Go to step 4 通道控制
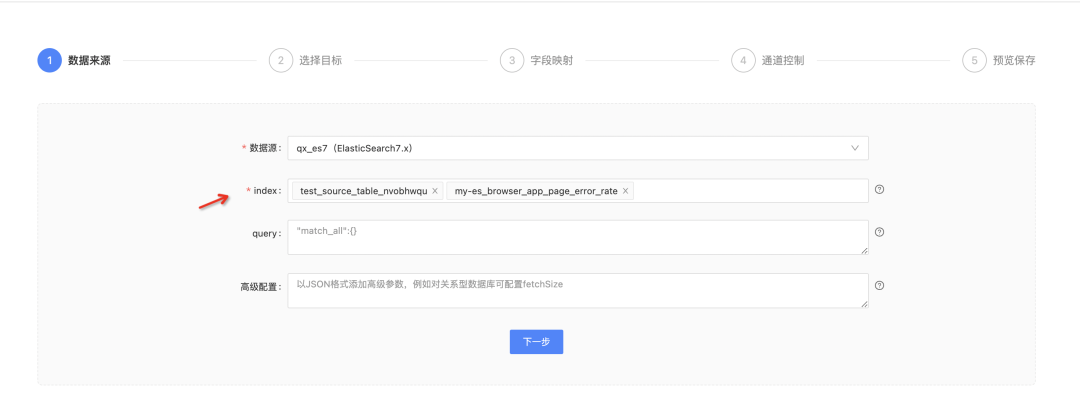This screenshot has height=406, width=1080. tap(768, 61)
